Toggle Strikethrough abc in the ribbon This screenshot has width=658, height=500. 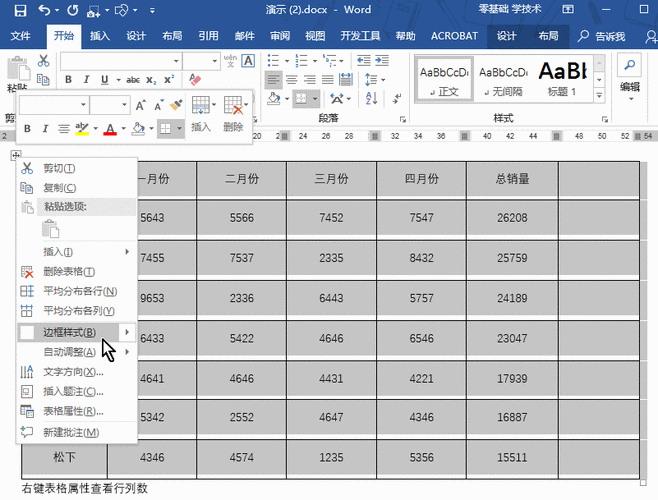point(133,79)
